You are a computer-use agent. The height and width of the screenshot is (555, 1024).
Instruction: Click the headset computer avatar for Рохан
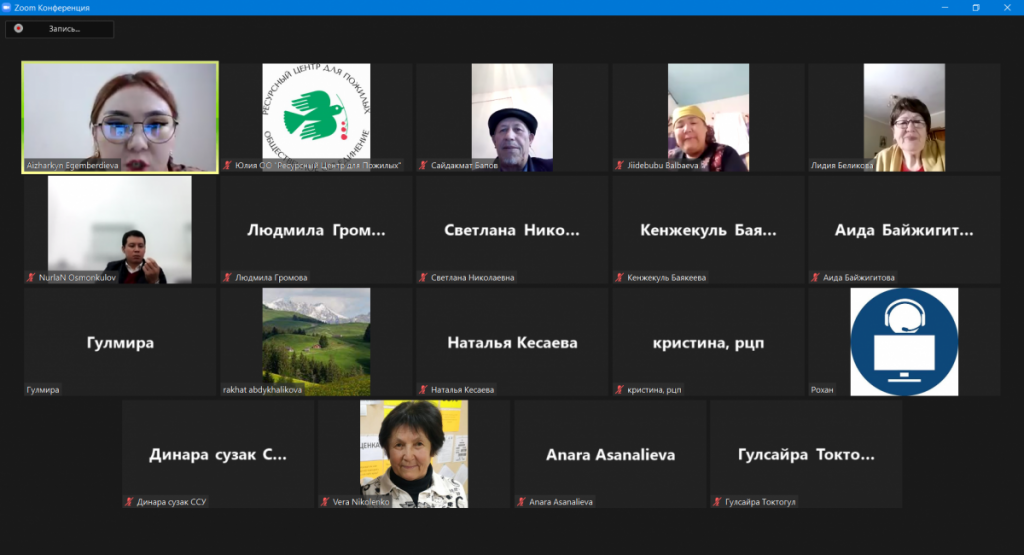(904, 341)
